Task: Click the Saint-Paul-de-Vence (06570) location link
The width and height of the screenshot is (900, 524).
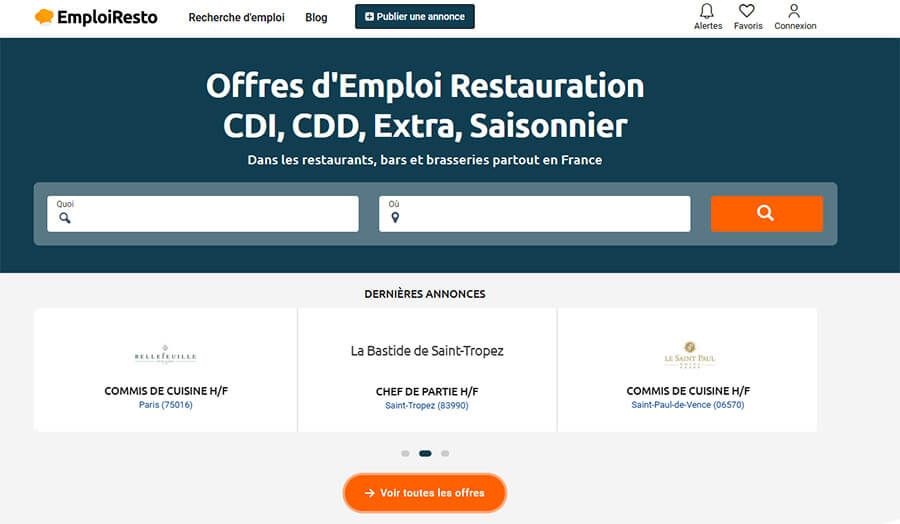Action: click(688, 405)
